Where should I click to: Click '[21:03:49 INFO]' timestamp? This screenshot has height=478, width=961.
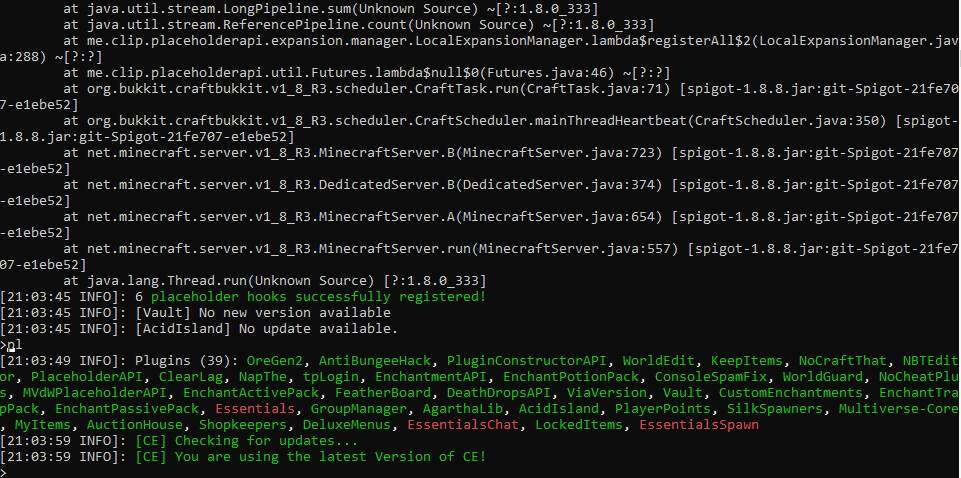(63, 360)
